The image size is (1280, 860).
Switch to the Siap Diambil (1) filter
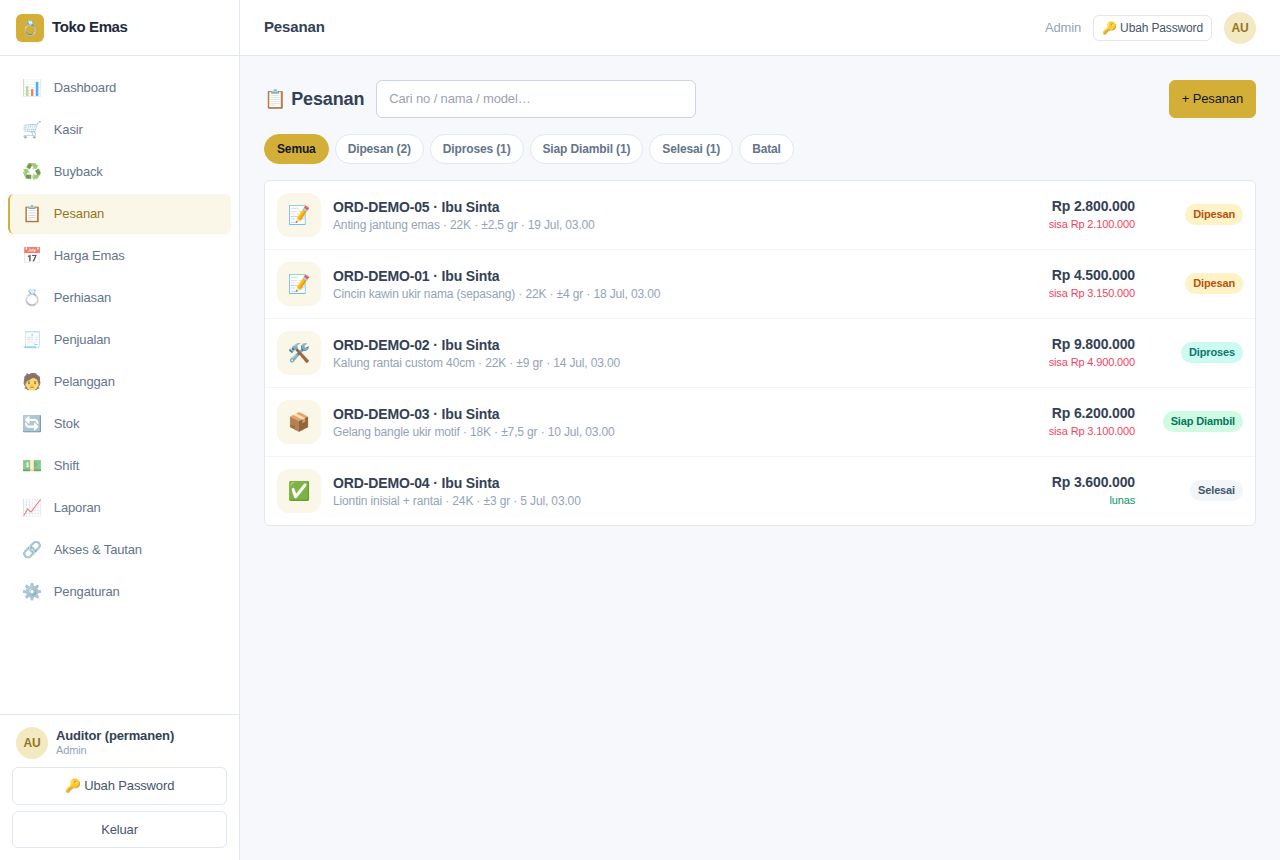click(x=586, y=149)
